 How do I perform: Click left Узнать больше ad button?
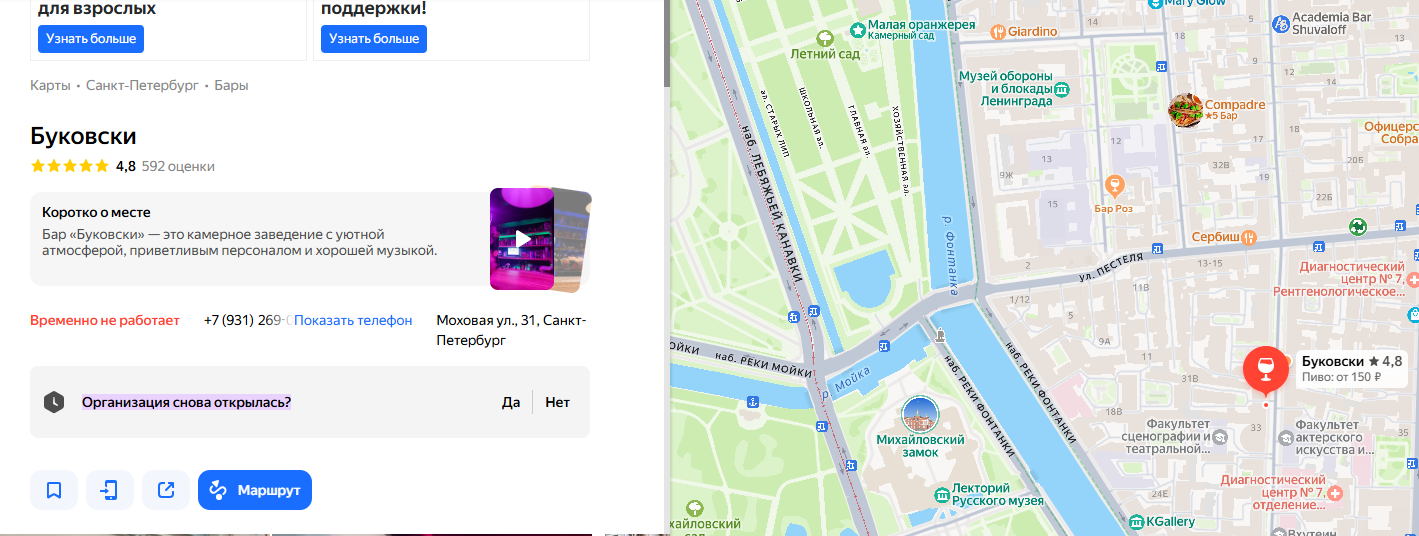tap(91, 39)
